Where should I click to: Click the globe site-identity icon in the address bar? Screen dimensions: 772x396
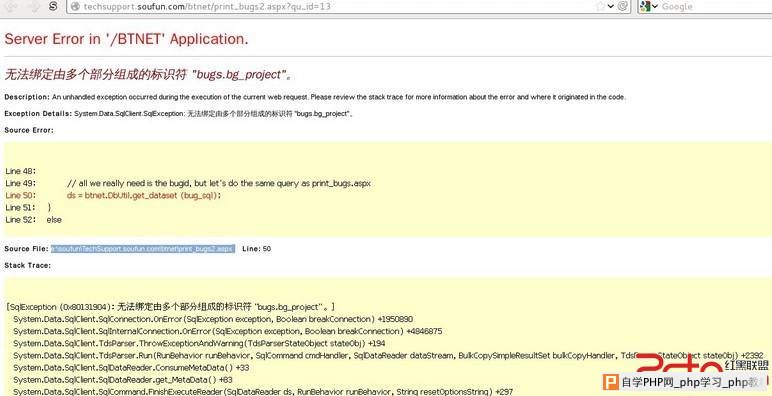pyautogui.click(x=75, y=6)
